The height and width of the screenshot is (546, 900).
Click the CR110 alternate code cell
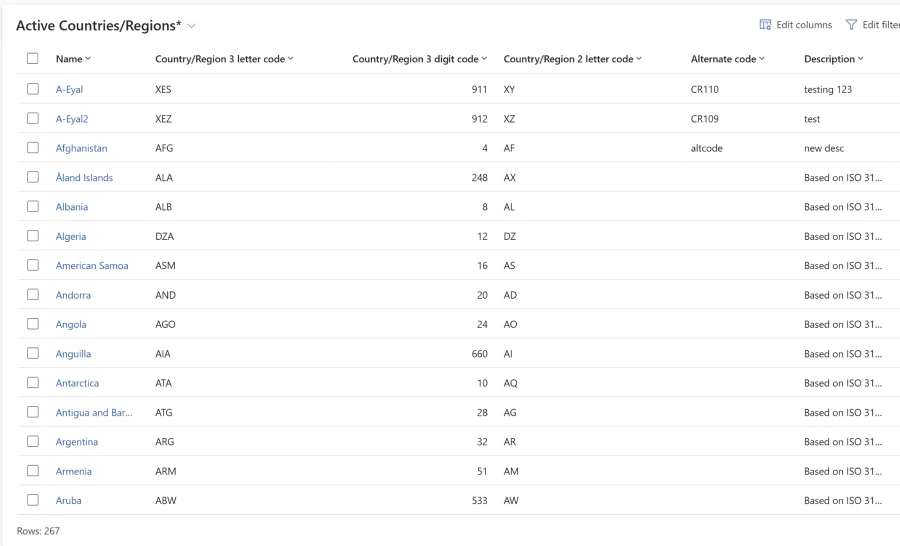click(705, 89)
